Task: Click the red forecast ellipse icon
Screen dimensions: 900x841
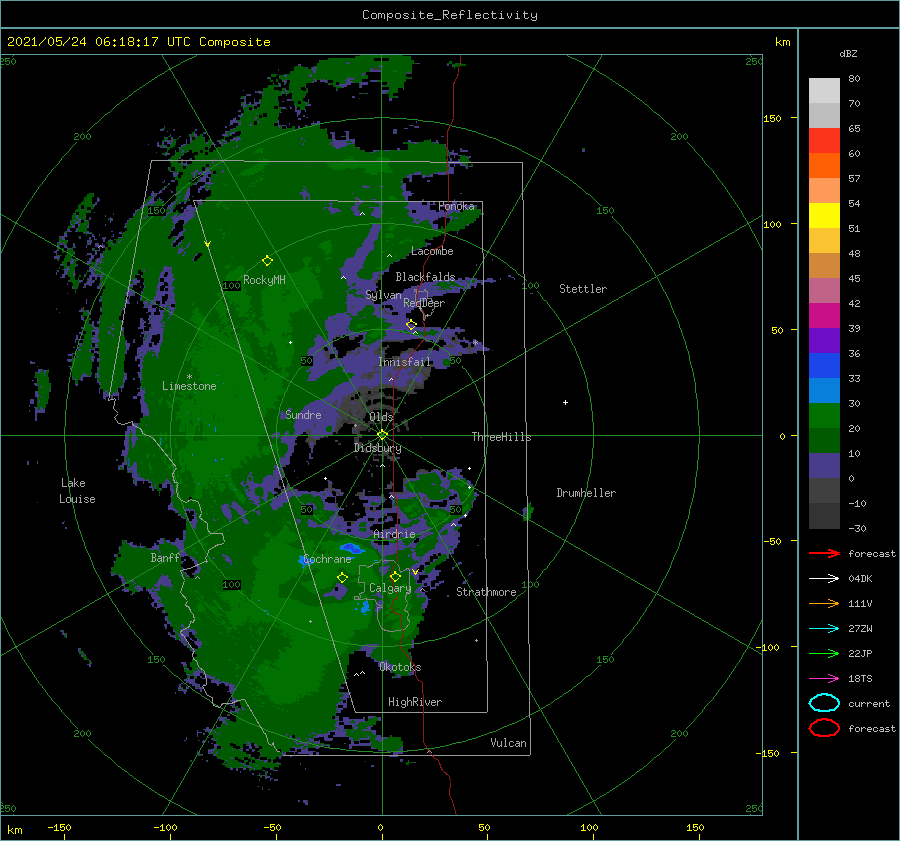Action: [x=824, y=728]
